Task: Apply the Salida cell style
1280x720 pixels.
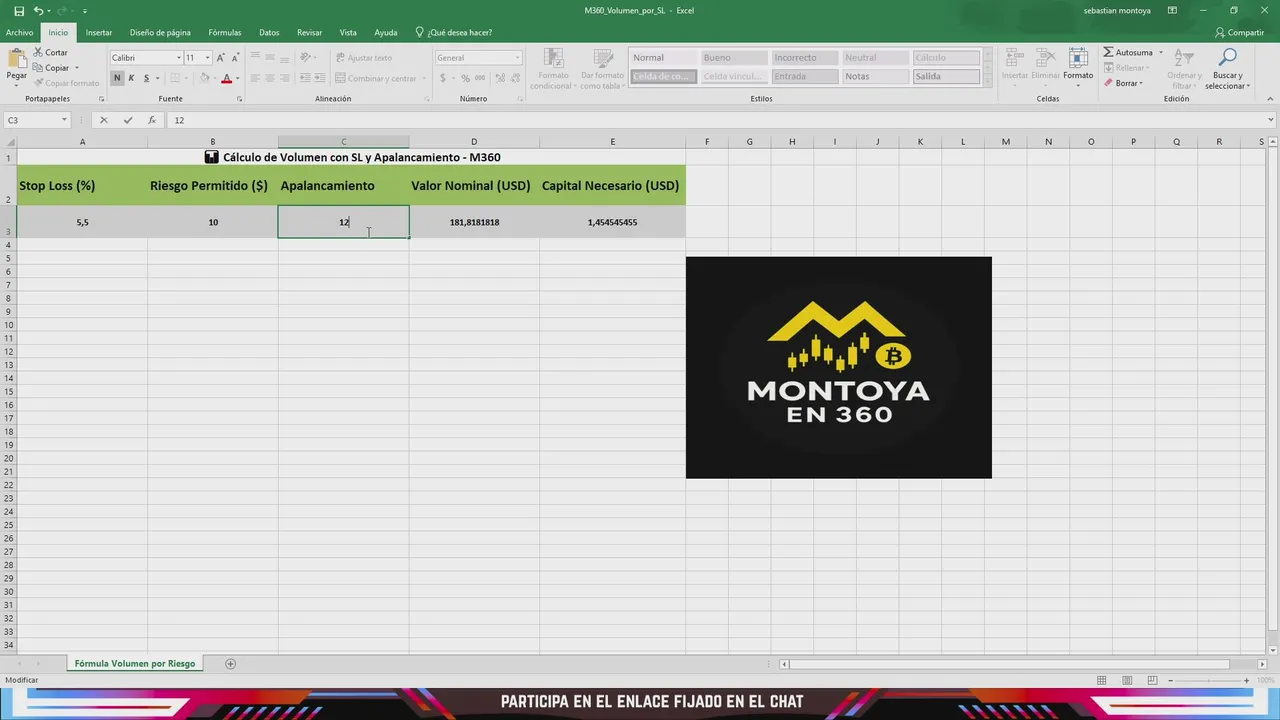Action: tap(946, 76)
